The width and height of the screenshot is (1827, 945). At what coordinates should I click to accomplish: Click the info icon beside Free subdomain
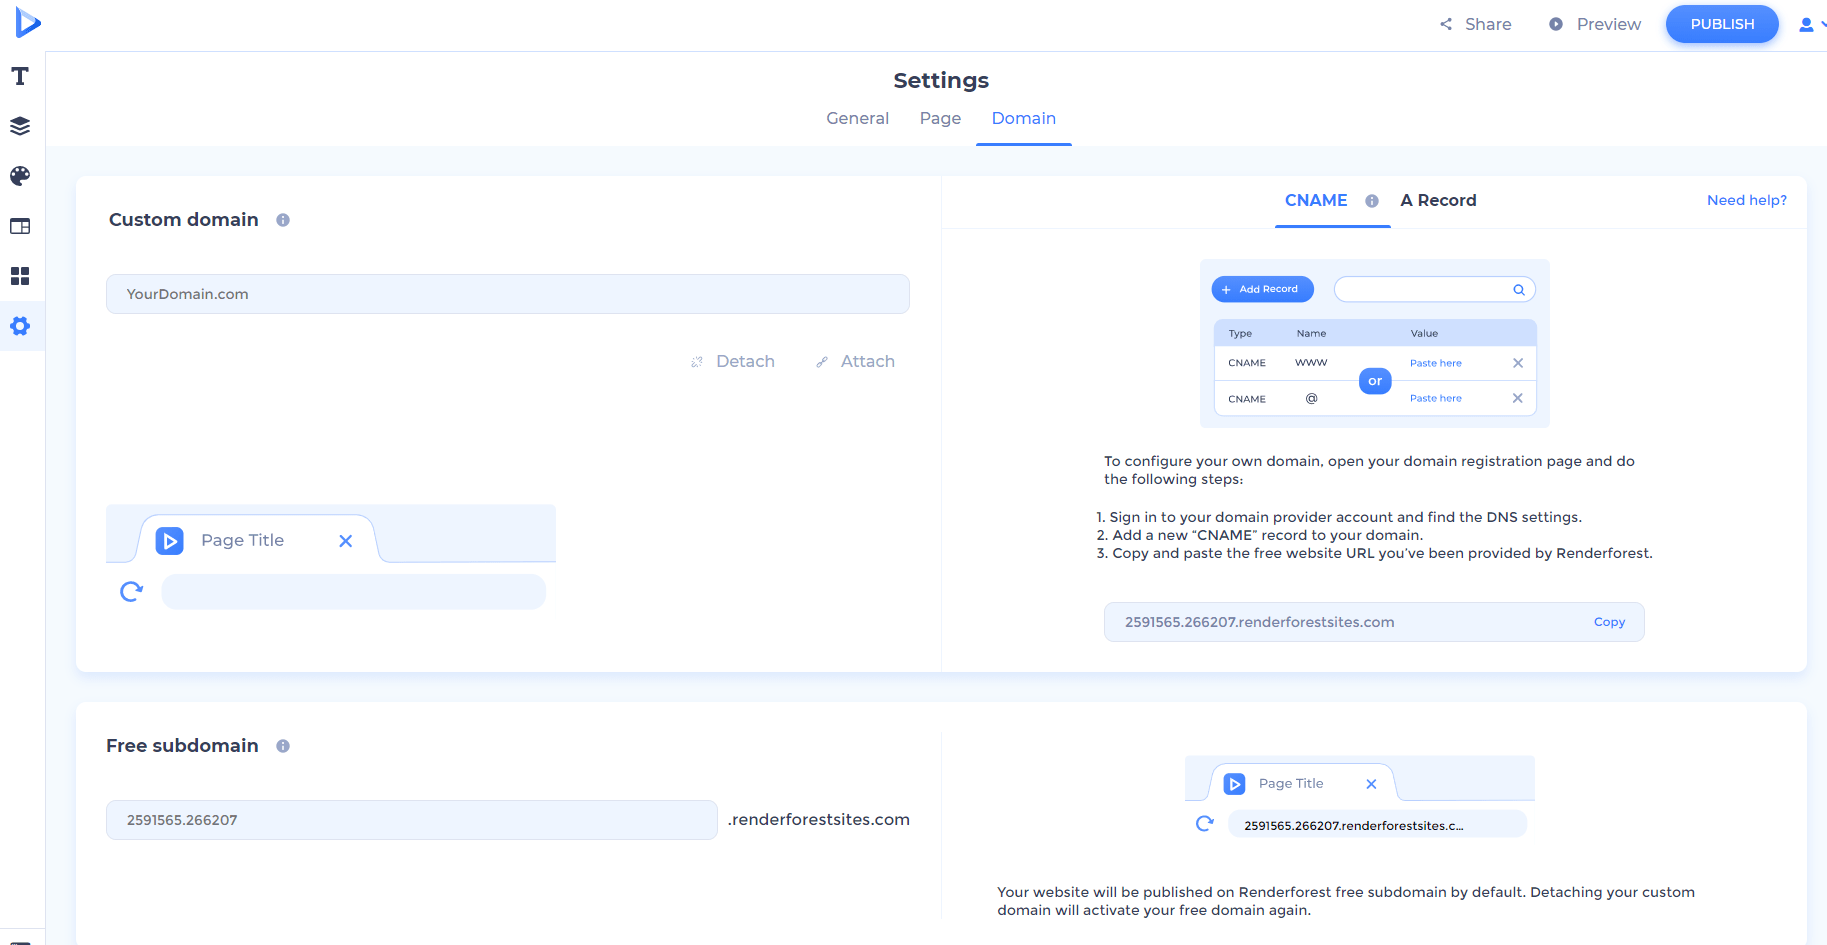(x=283, y=745)
